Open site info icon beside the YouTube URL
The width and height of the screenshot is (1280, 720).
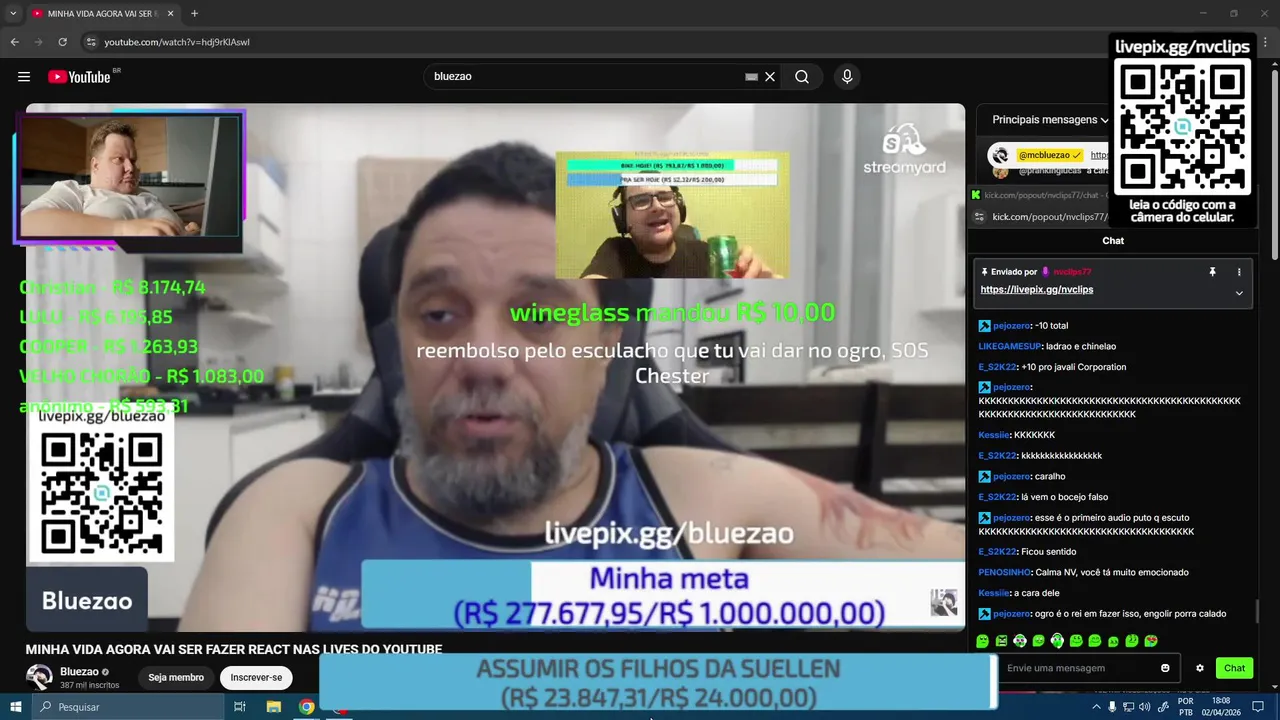(x=90, y=42)
